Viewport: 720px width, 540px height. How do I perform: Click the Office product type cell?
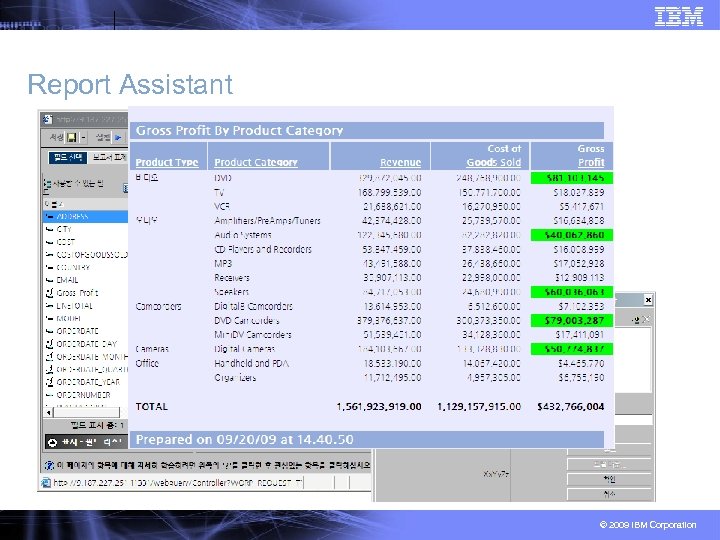[147, 363]
